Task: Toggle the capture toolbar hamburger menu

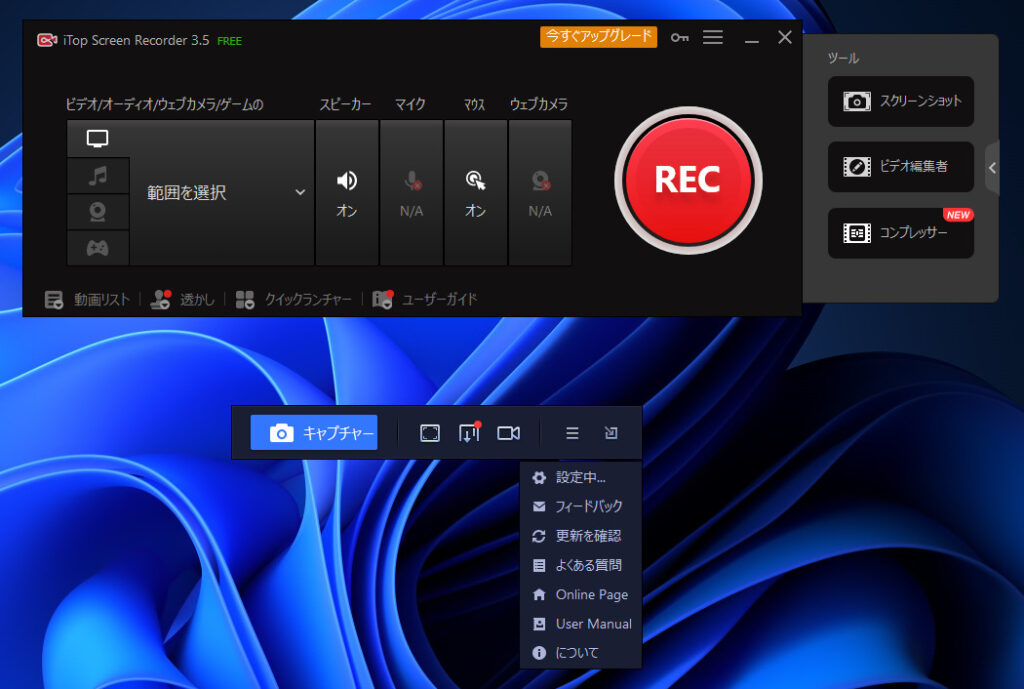Action: (572, 433)
